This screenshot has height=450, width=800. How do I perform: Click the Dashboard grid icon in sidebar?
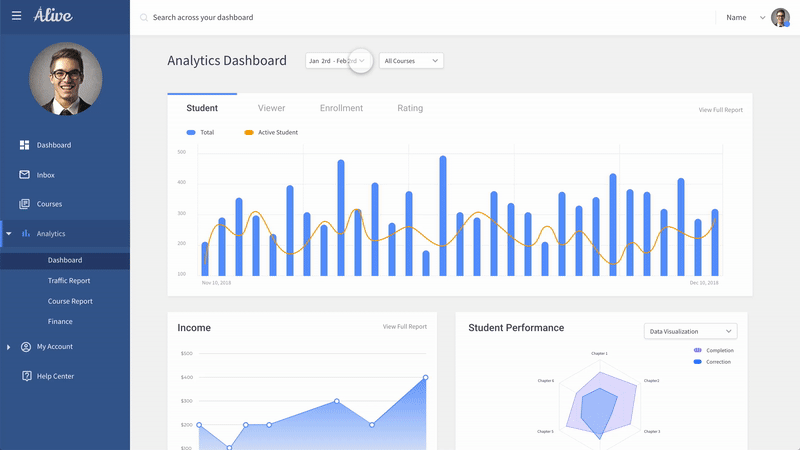pos(24,145)
